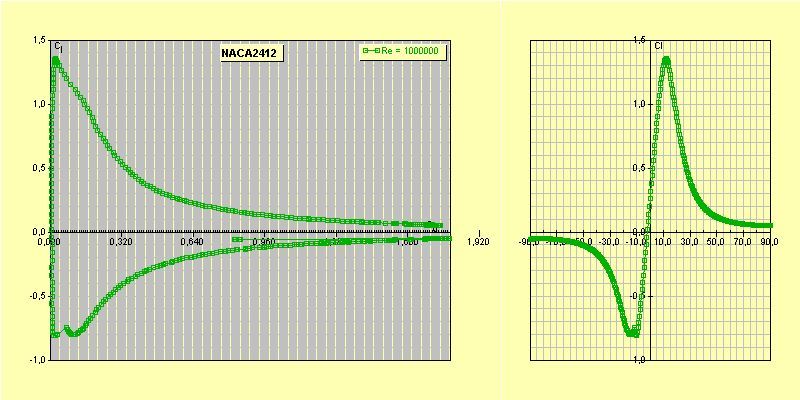
Task: Select the curve peak on right lift chart
Action: click(666, 60)
